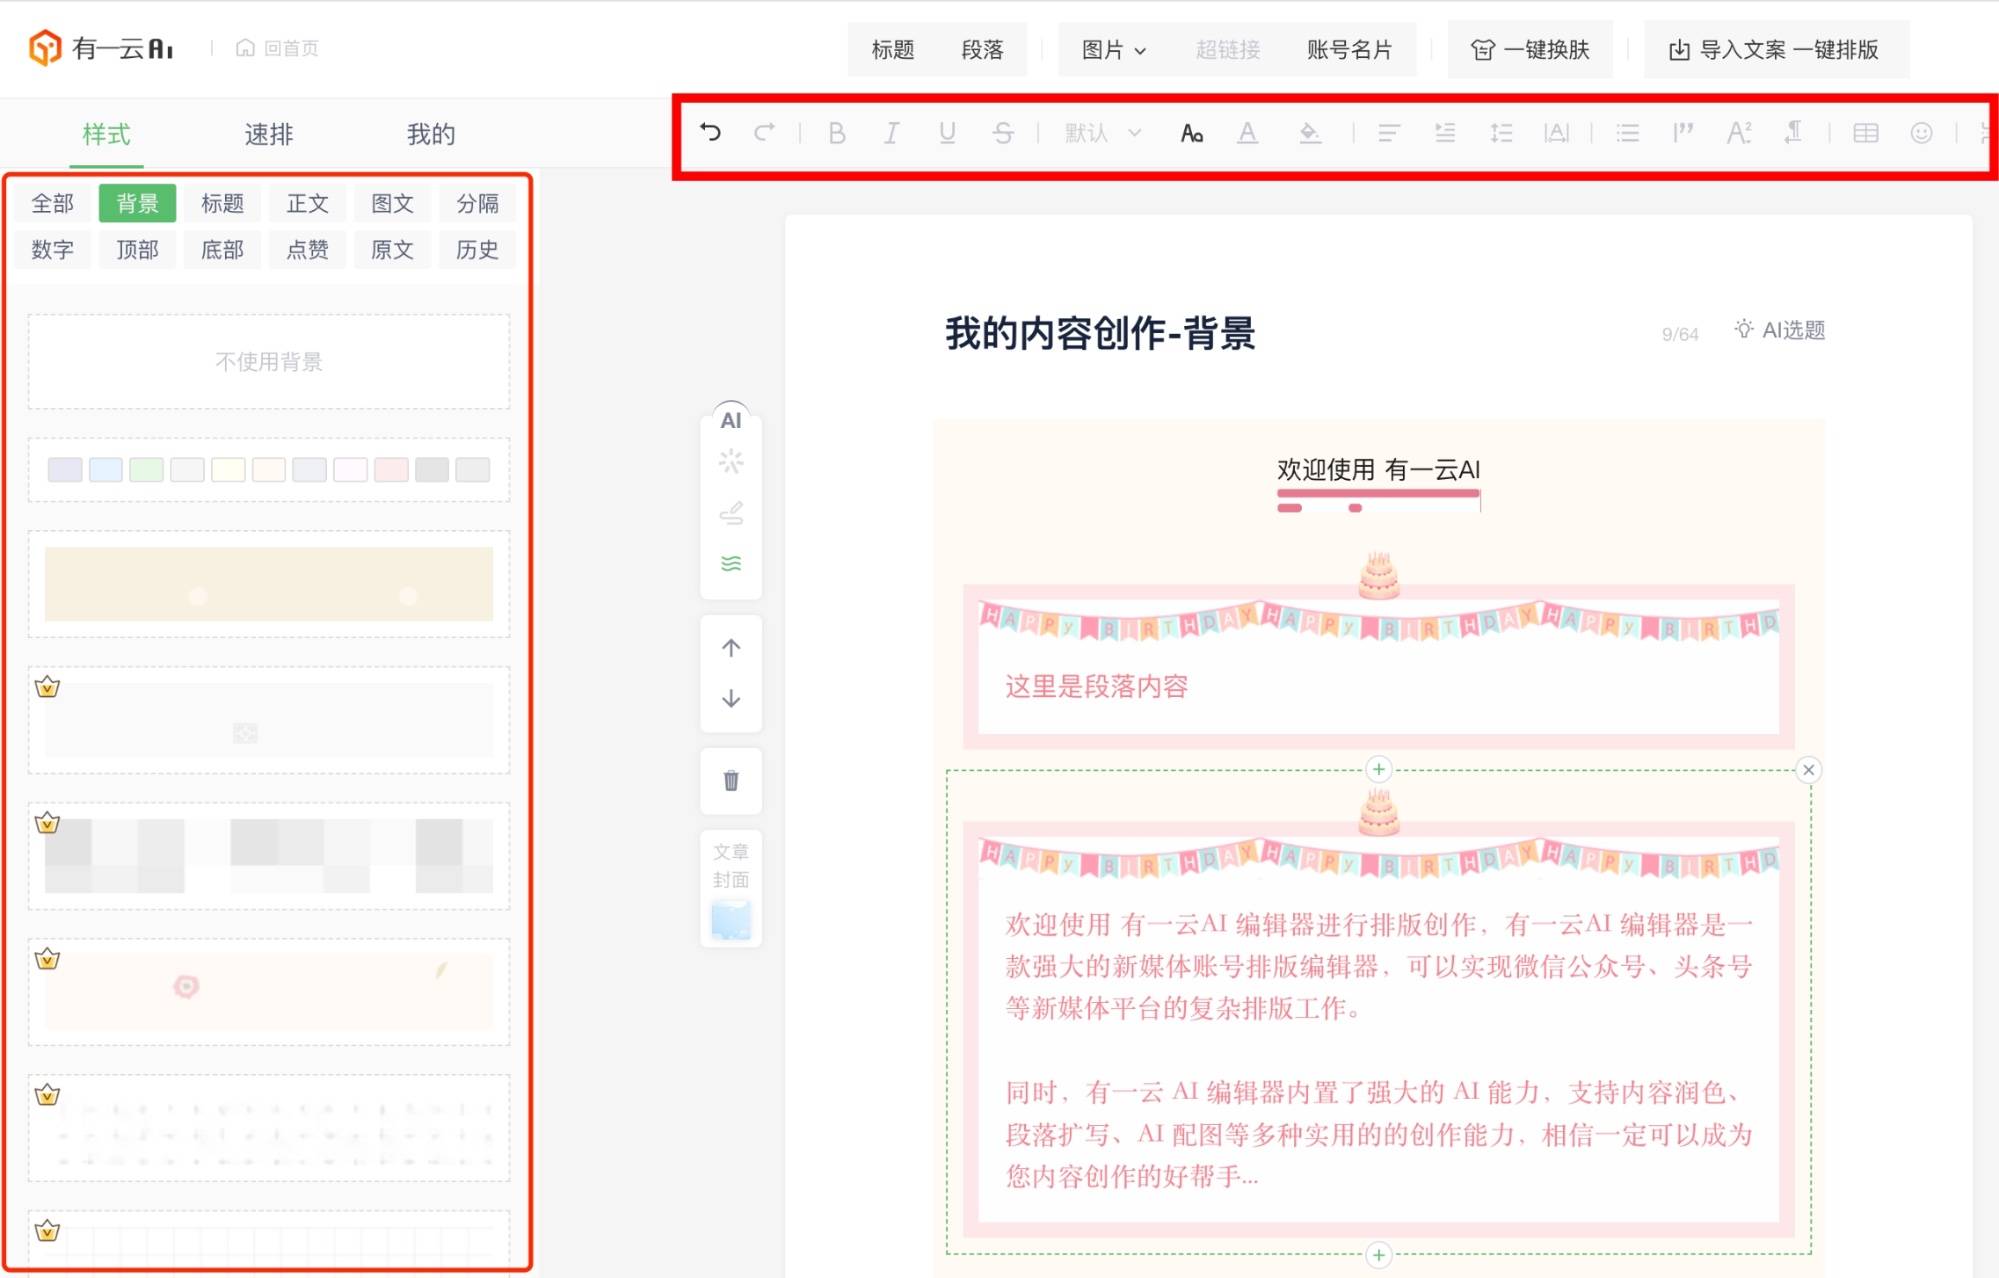Click the text alignment icon
The width and height of the screenshot is (1999, 1278).
pyautogui.click(x=1388, y=133)
